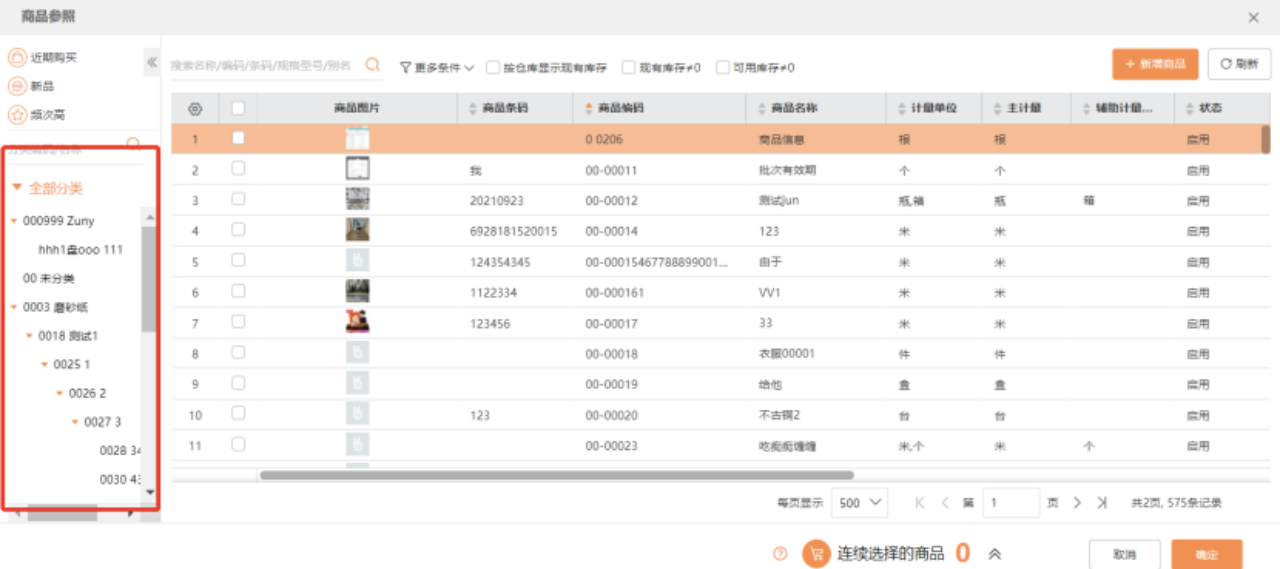Click the search magnifier icon
This screenshot has height=569, width=1280.
click(x=372, y=65)
